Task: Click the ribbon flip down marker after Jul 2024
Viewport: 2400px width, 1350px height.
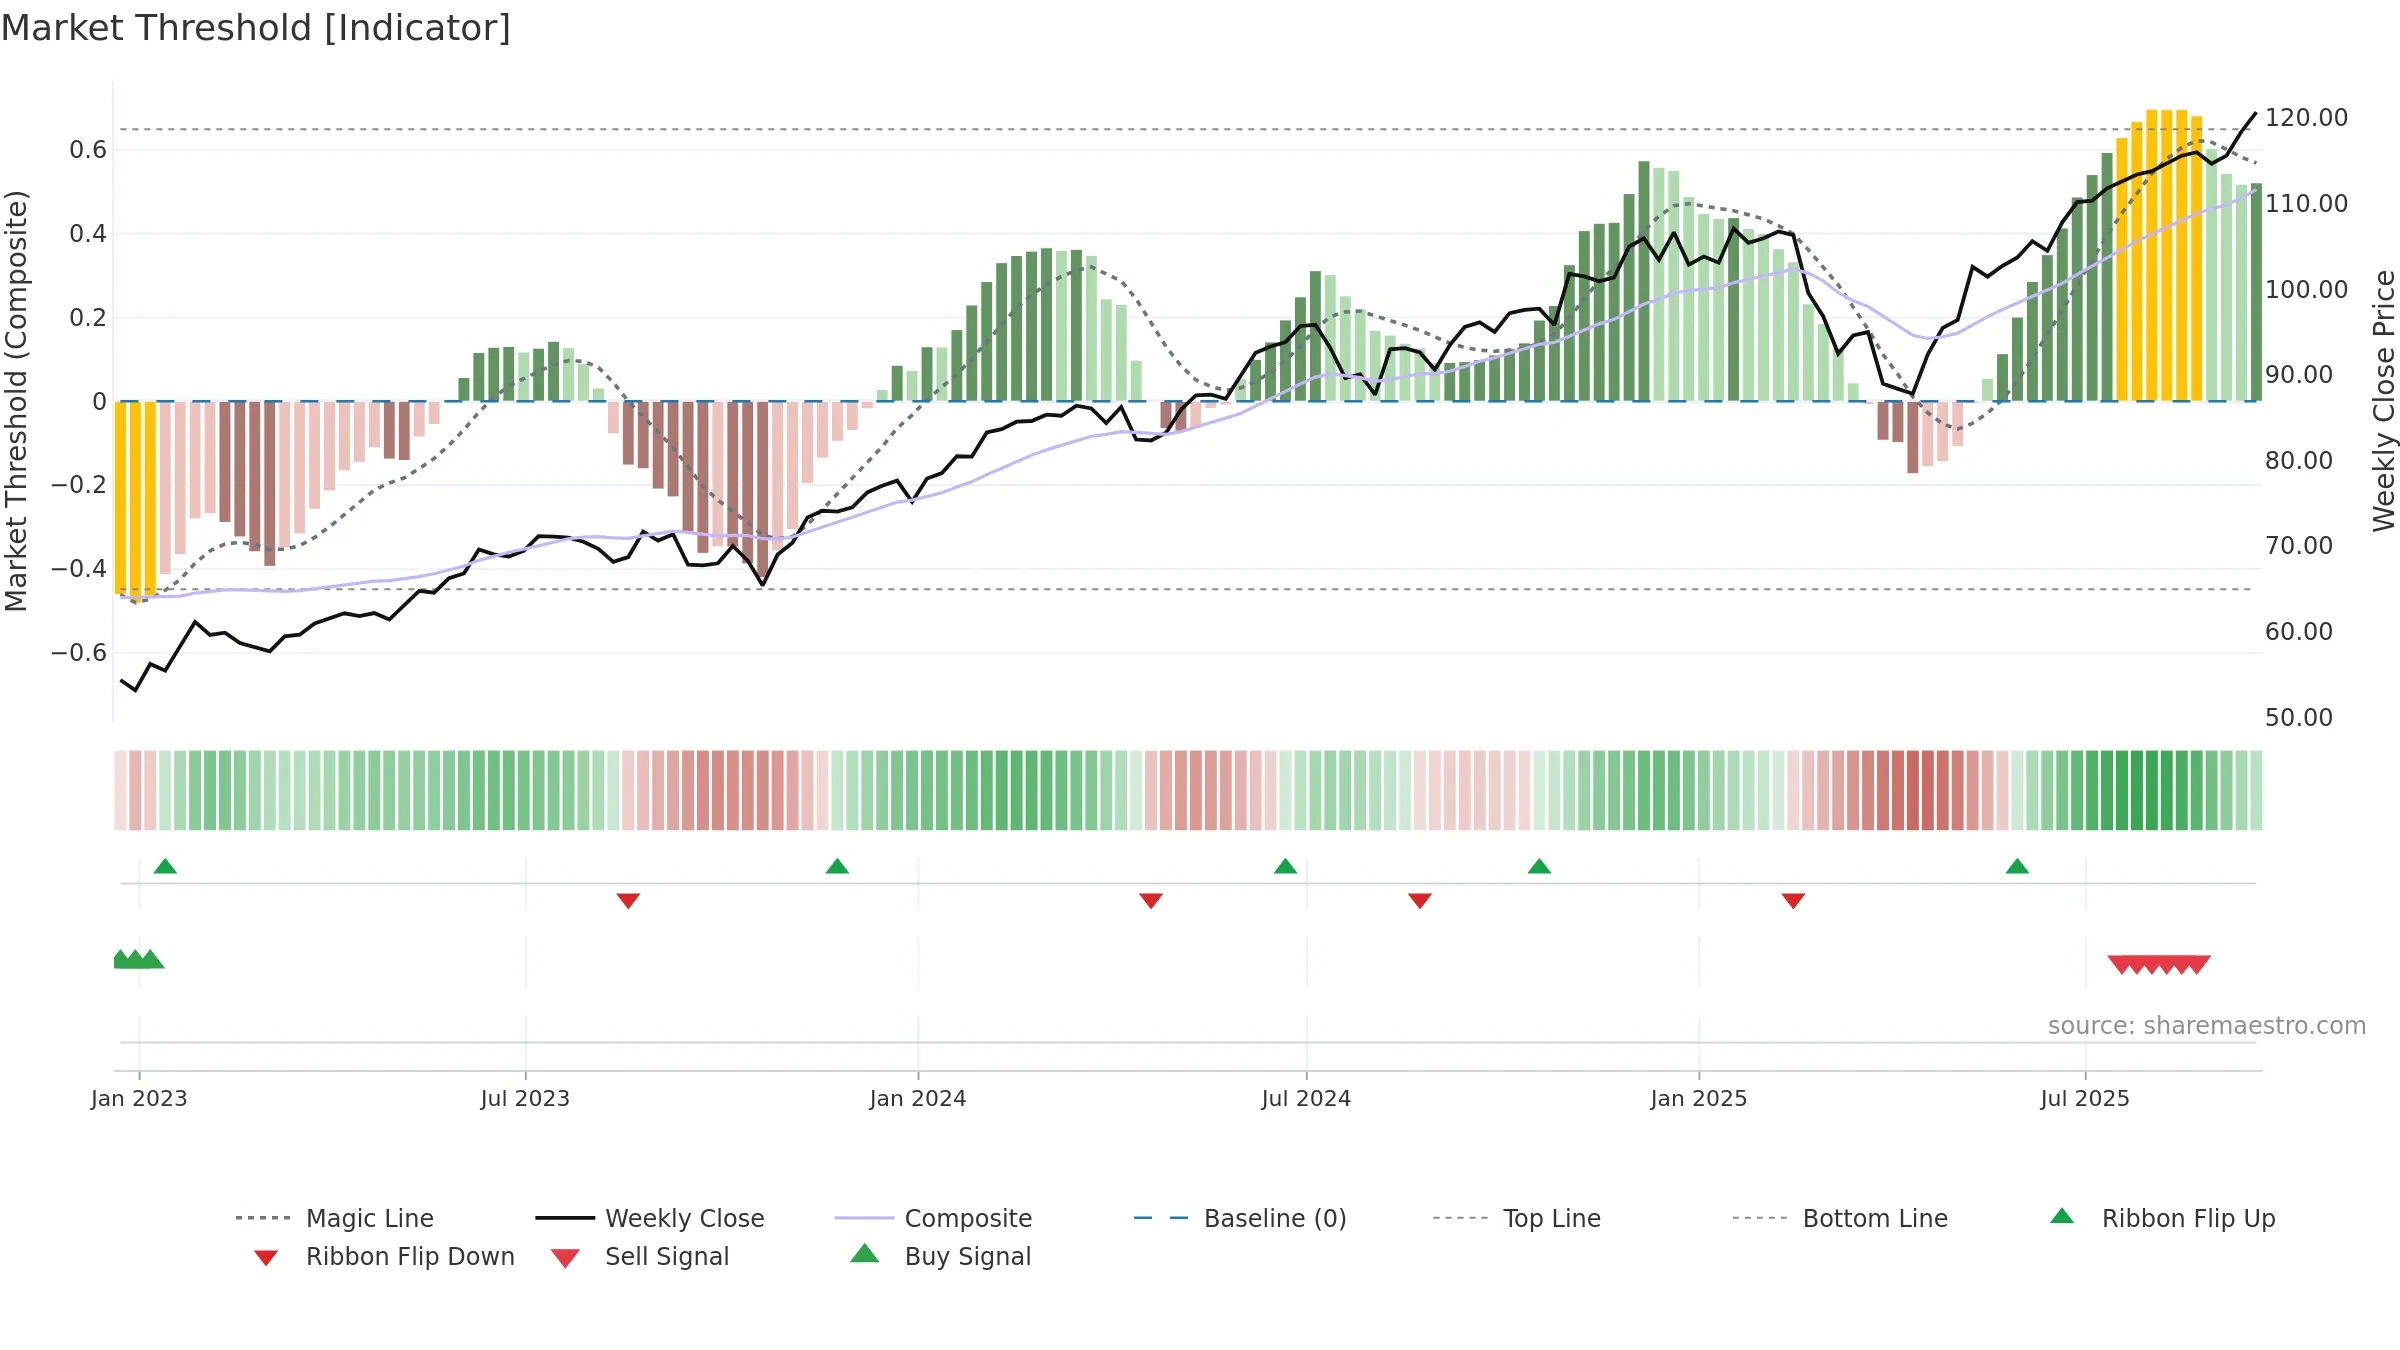Action: coord(1420,901)
